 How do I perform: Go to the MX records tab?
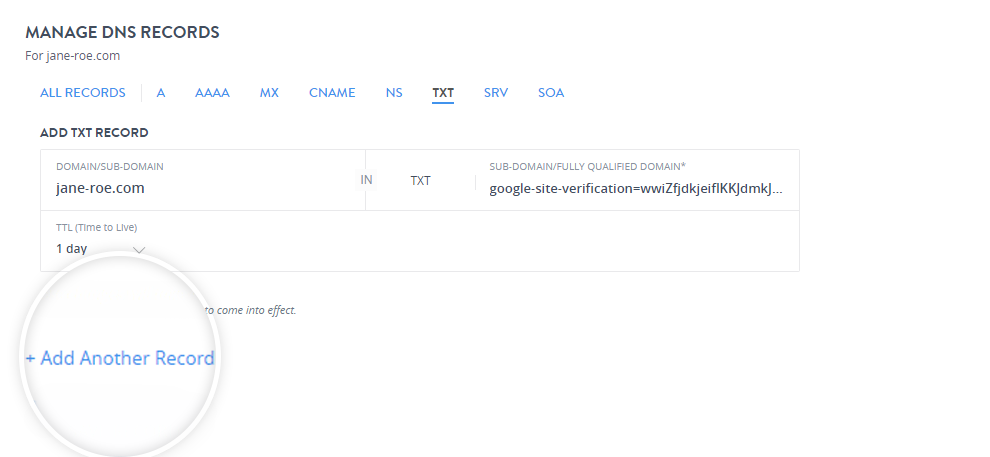pyautogui.click(x=269, y=93)
